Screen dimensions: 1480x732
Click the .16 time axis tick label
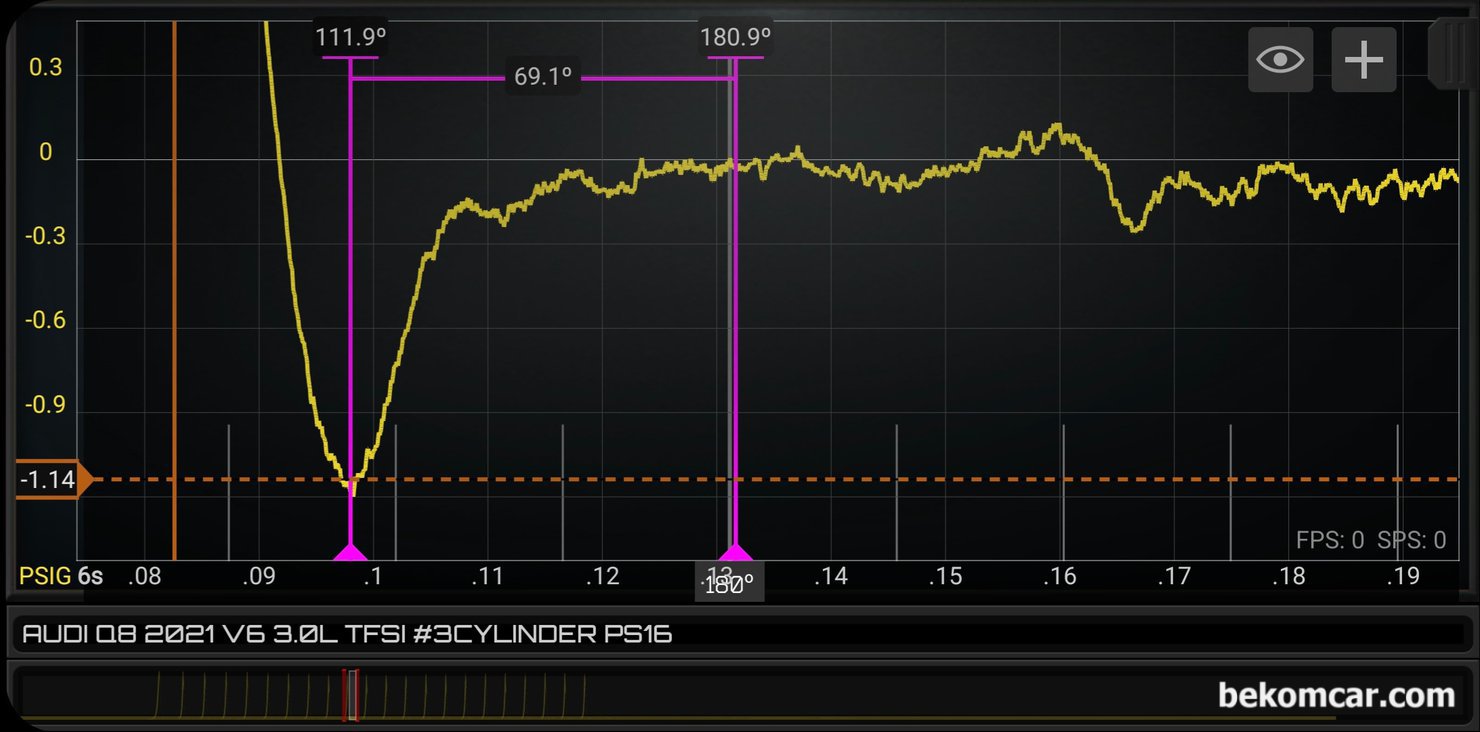coord(1059,576)
